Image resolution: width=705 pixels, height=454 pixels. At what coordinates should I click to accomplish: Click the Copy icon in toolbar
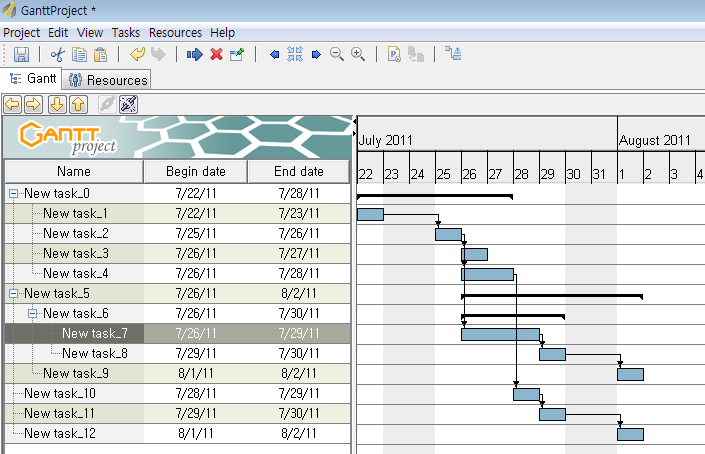click(80, 54)
